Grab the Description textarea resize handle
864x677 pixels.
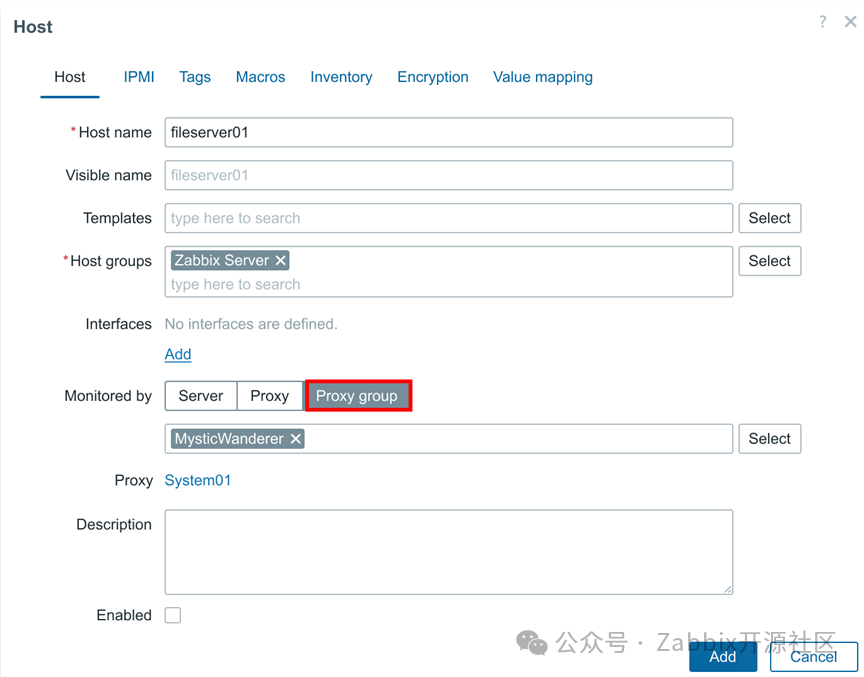pyautogui.click(x=728, y=589)
